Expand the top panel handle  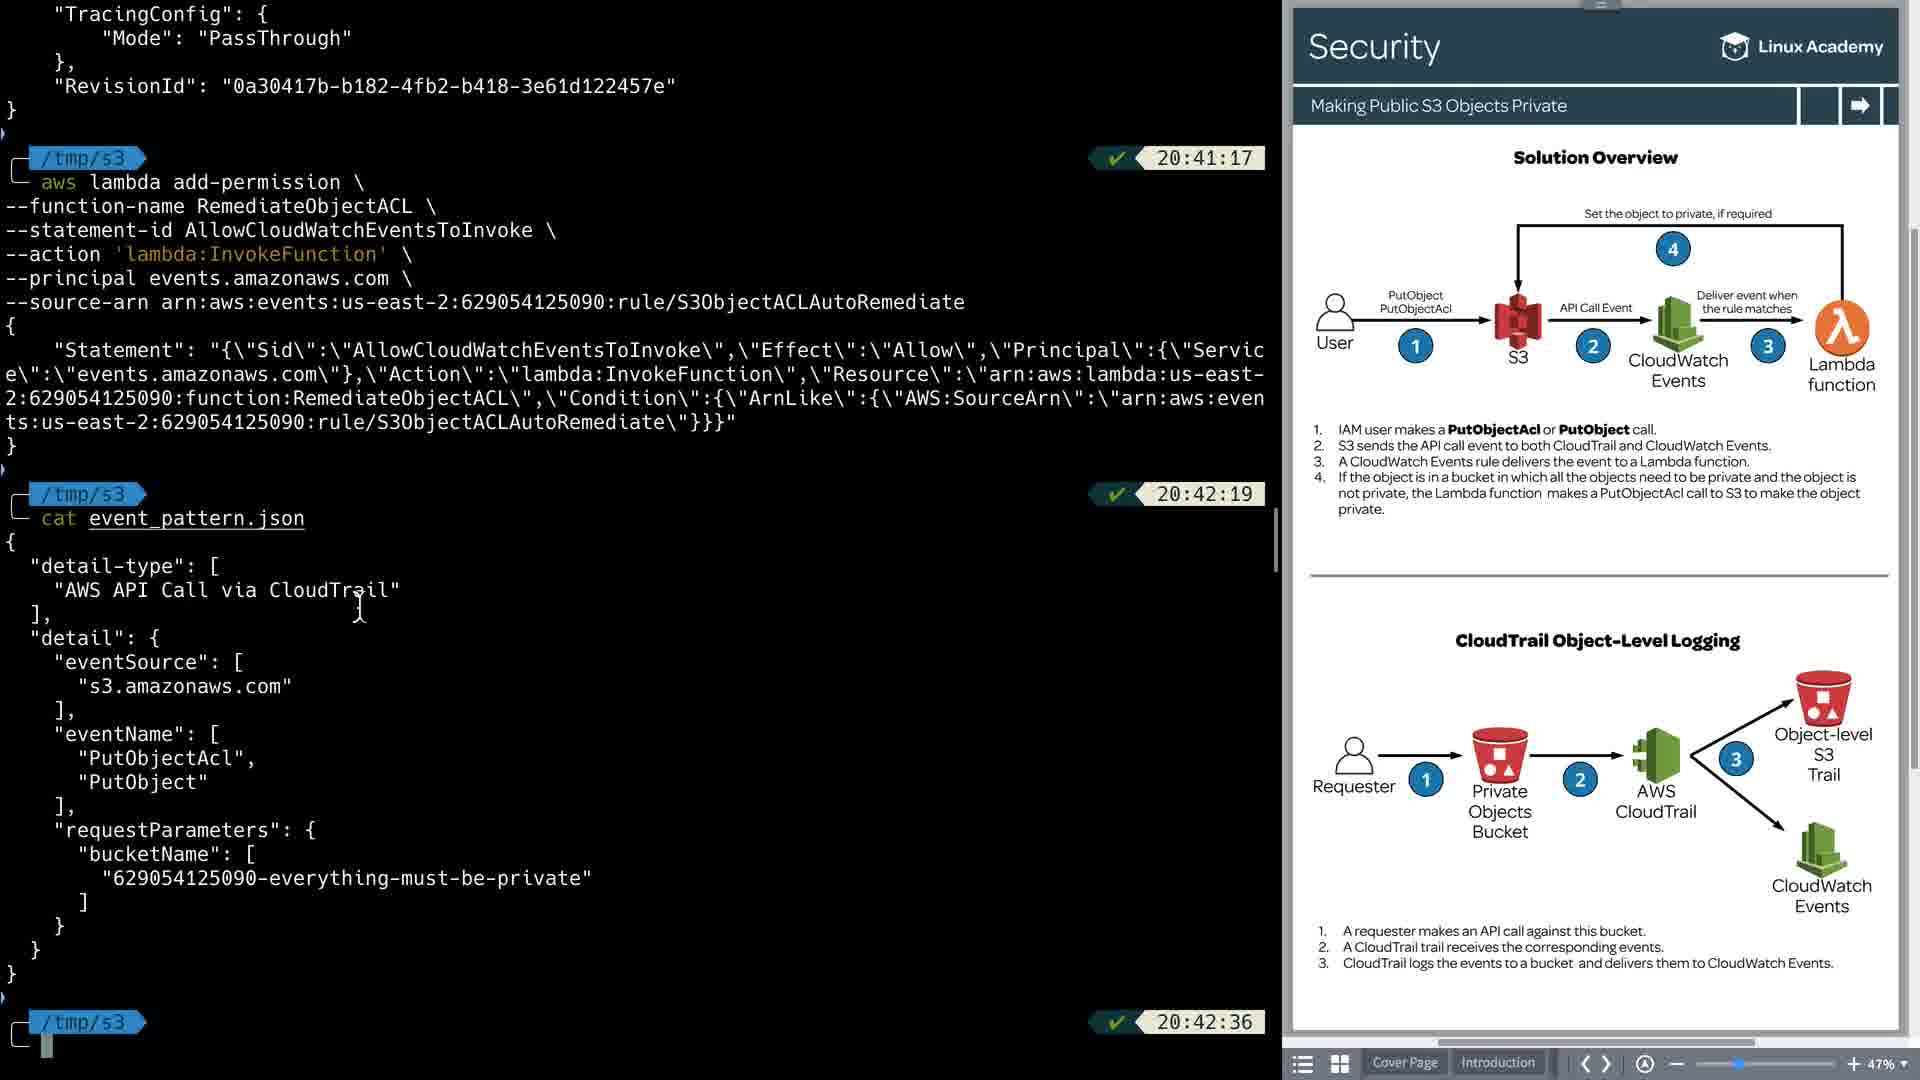click(1600, 5)
